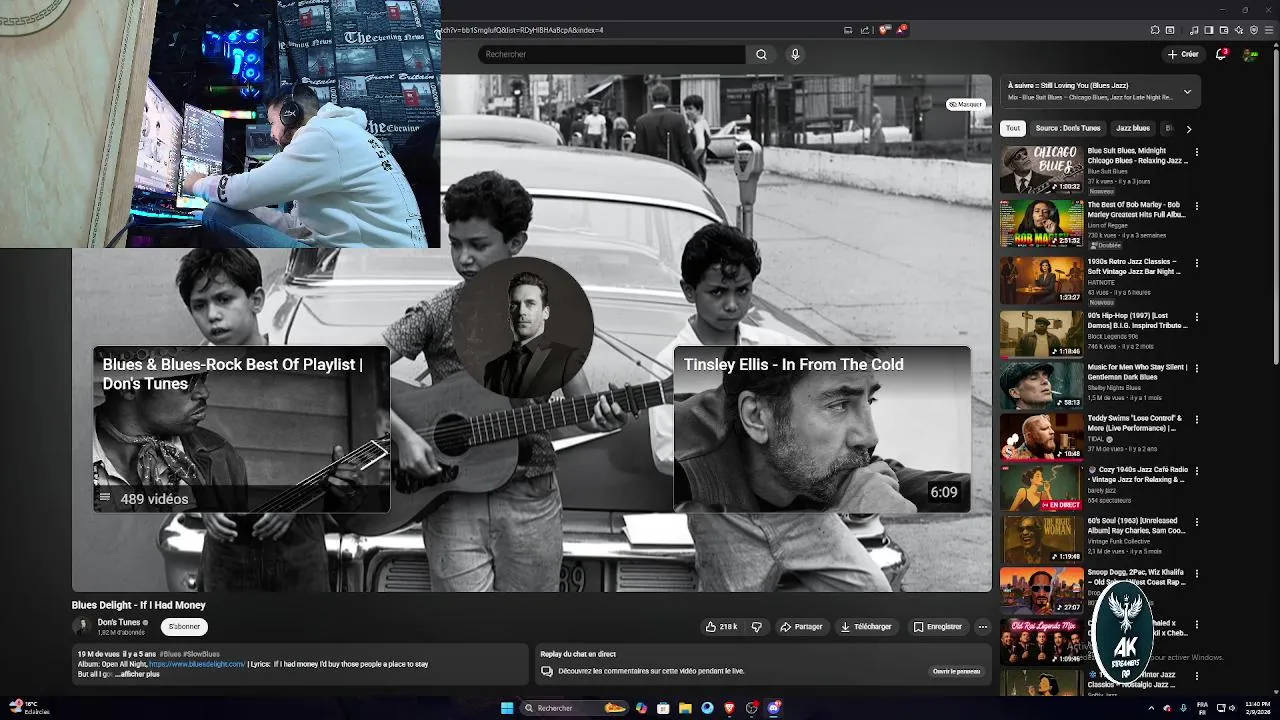
Task: Open options for Music for Men video
Action: [1196, 368]
